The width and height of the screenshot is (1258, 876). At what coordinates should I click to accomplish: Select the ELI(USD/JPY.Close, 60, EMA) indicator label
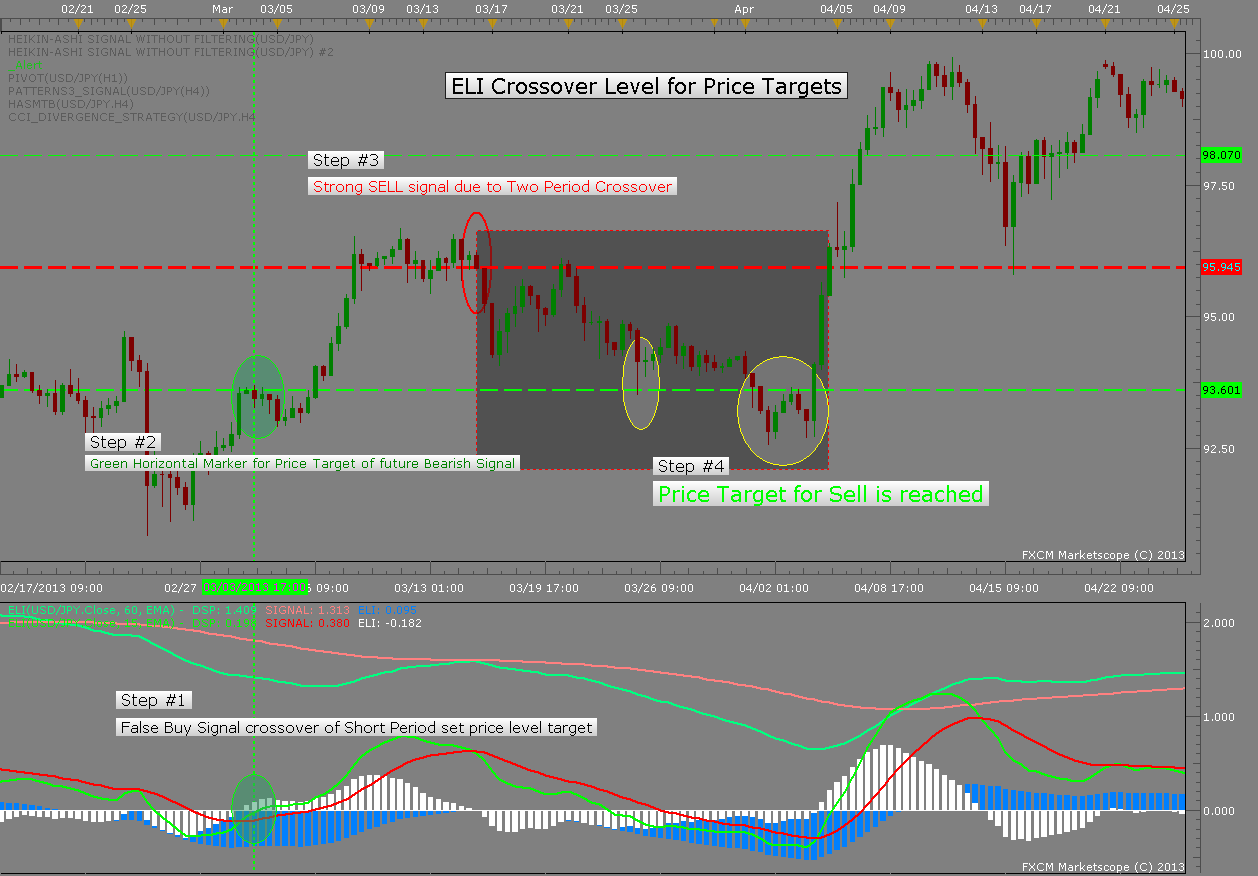(91, 609)
